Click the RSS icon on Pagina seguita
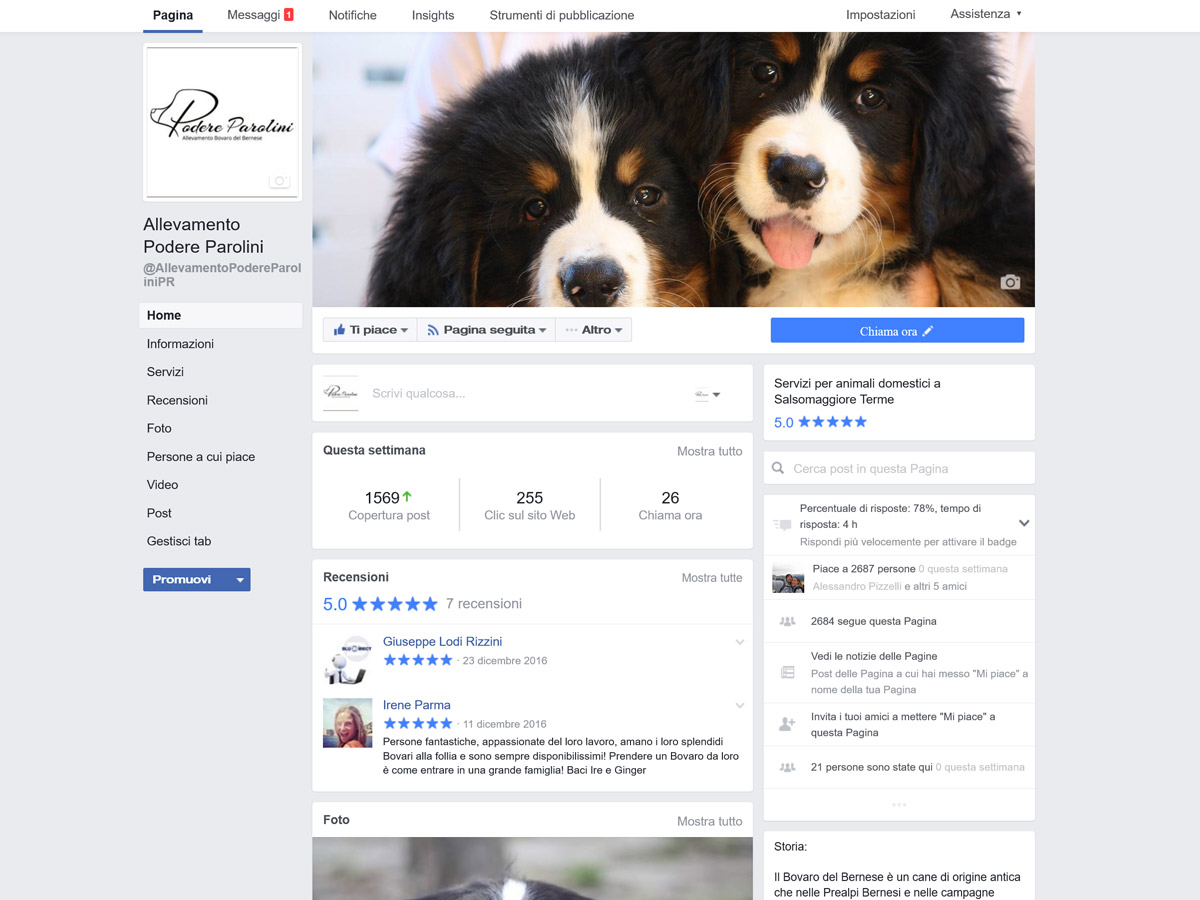This screenshot has height=900, width=1200. 433,330
